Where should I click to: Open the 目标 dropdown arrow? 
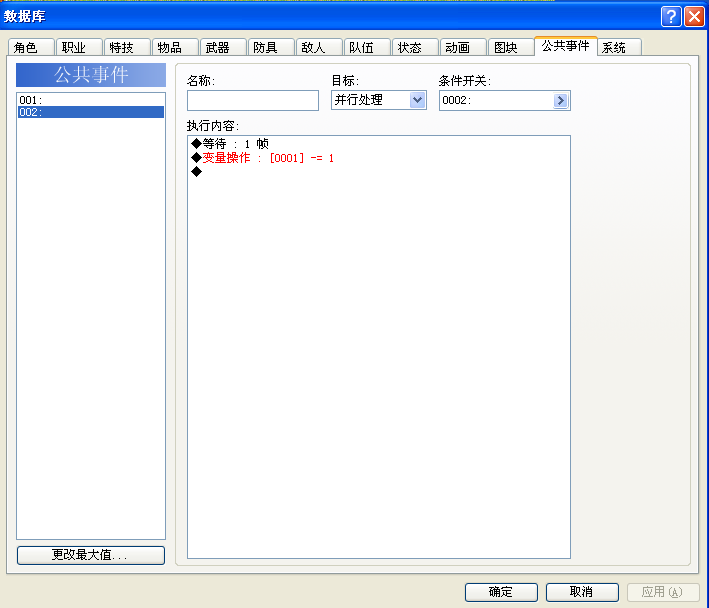(x=417, y=100)
